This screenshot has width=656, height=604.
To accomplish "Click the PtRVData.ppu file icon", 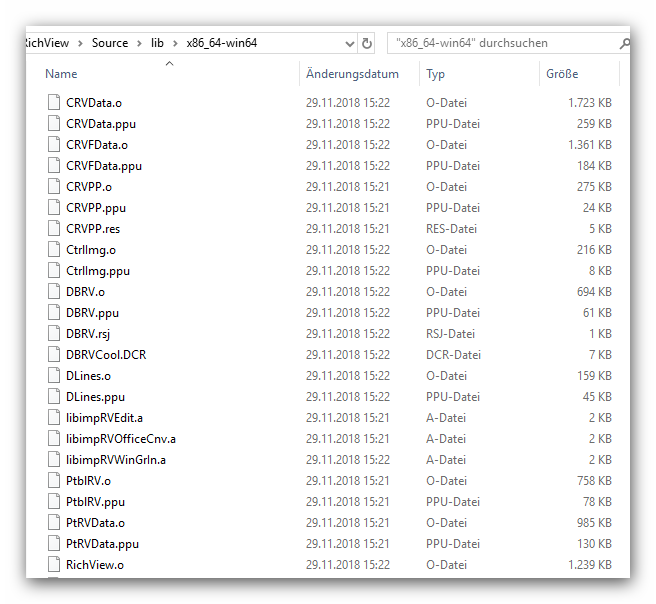I will [x=54, y=543].
